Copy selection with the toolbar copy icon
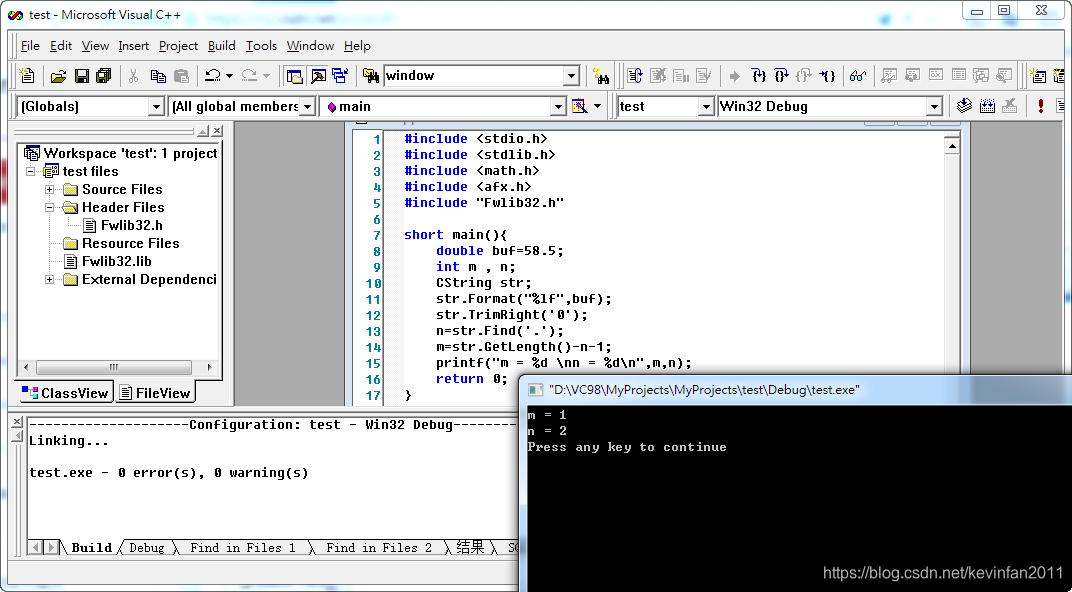The height and width of the screenshot is (592, 1072). point(158,76)
